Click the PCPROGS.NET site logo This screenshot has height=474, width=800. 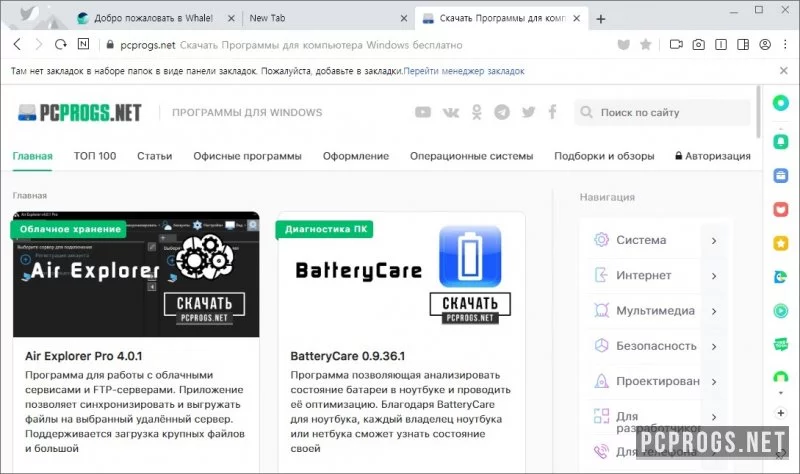(80, 113)
